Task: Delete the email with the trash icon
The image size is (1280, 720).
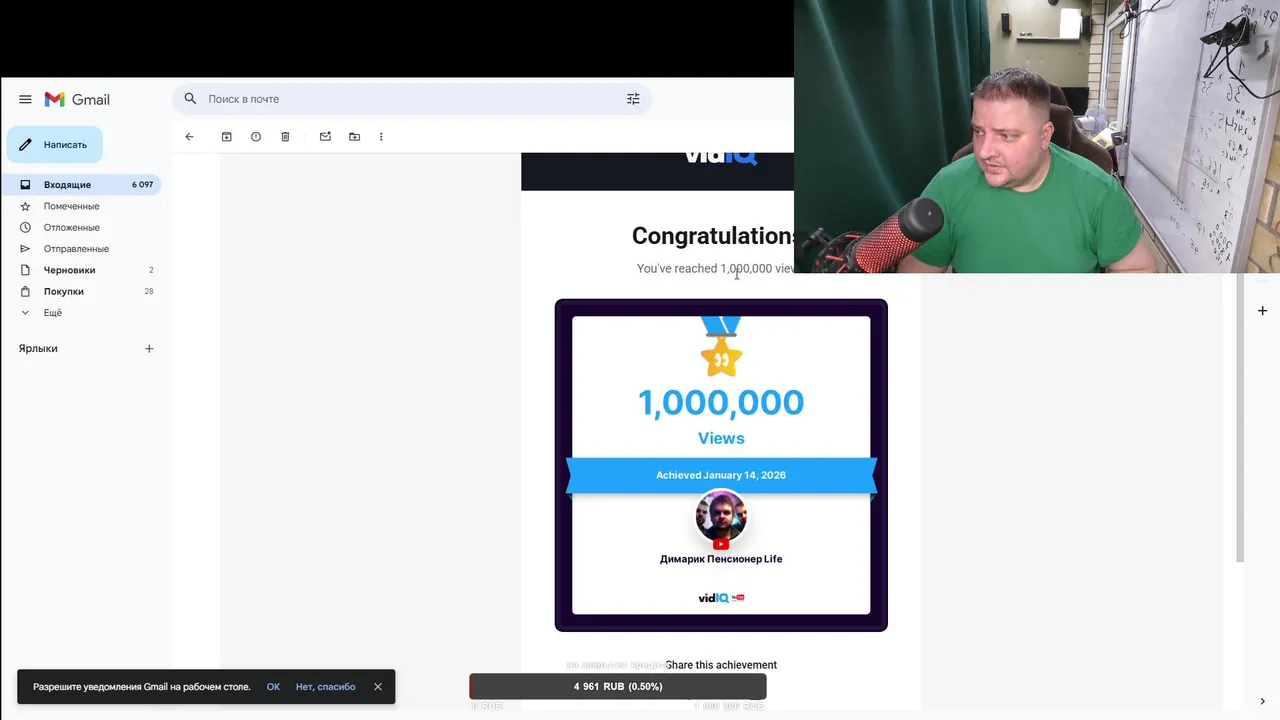Action: point(285,137)
